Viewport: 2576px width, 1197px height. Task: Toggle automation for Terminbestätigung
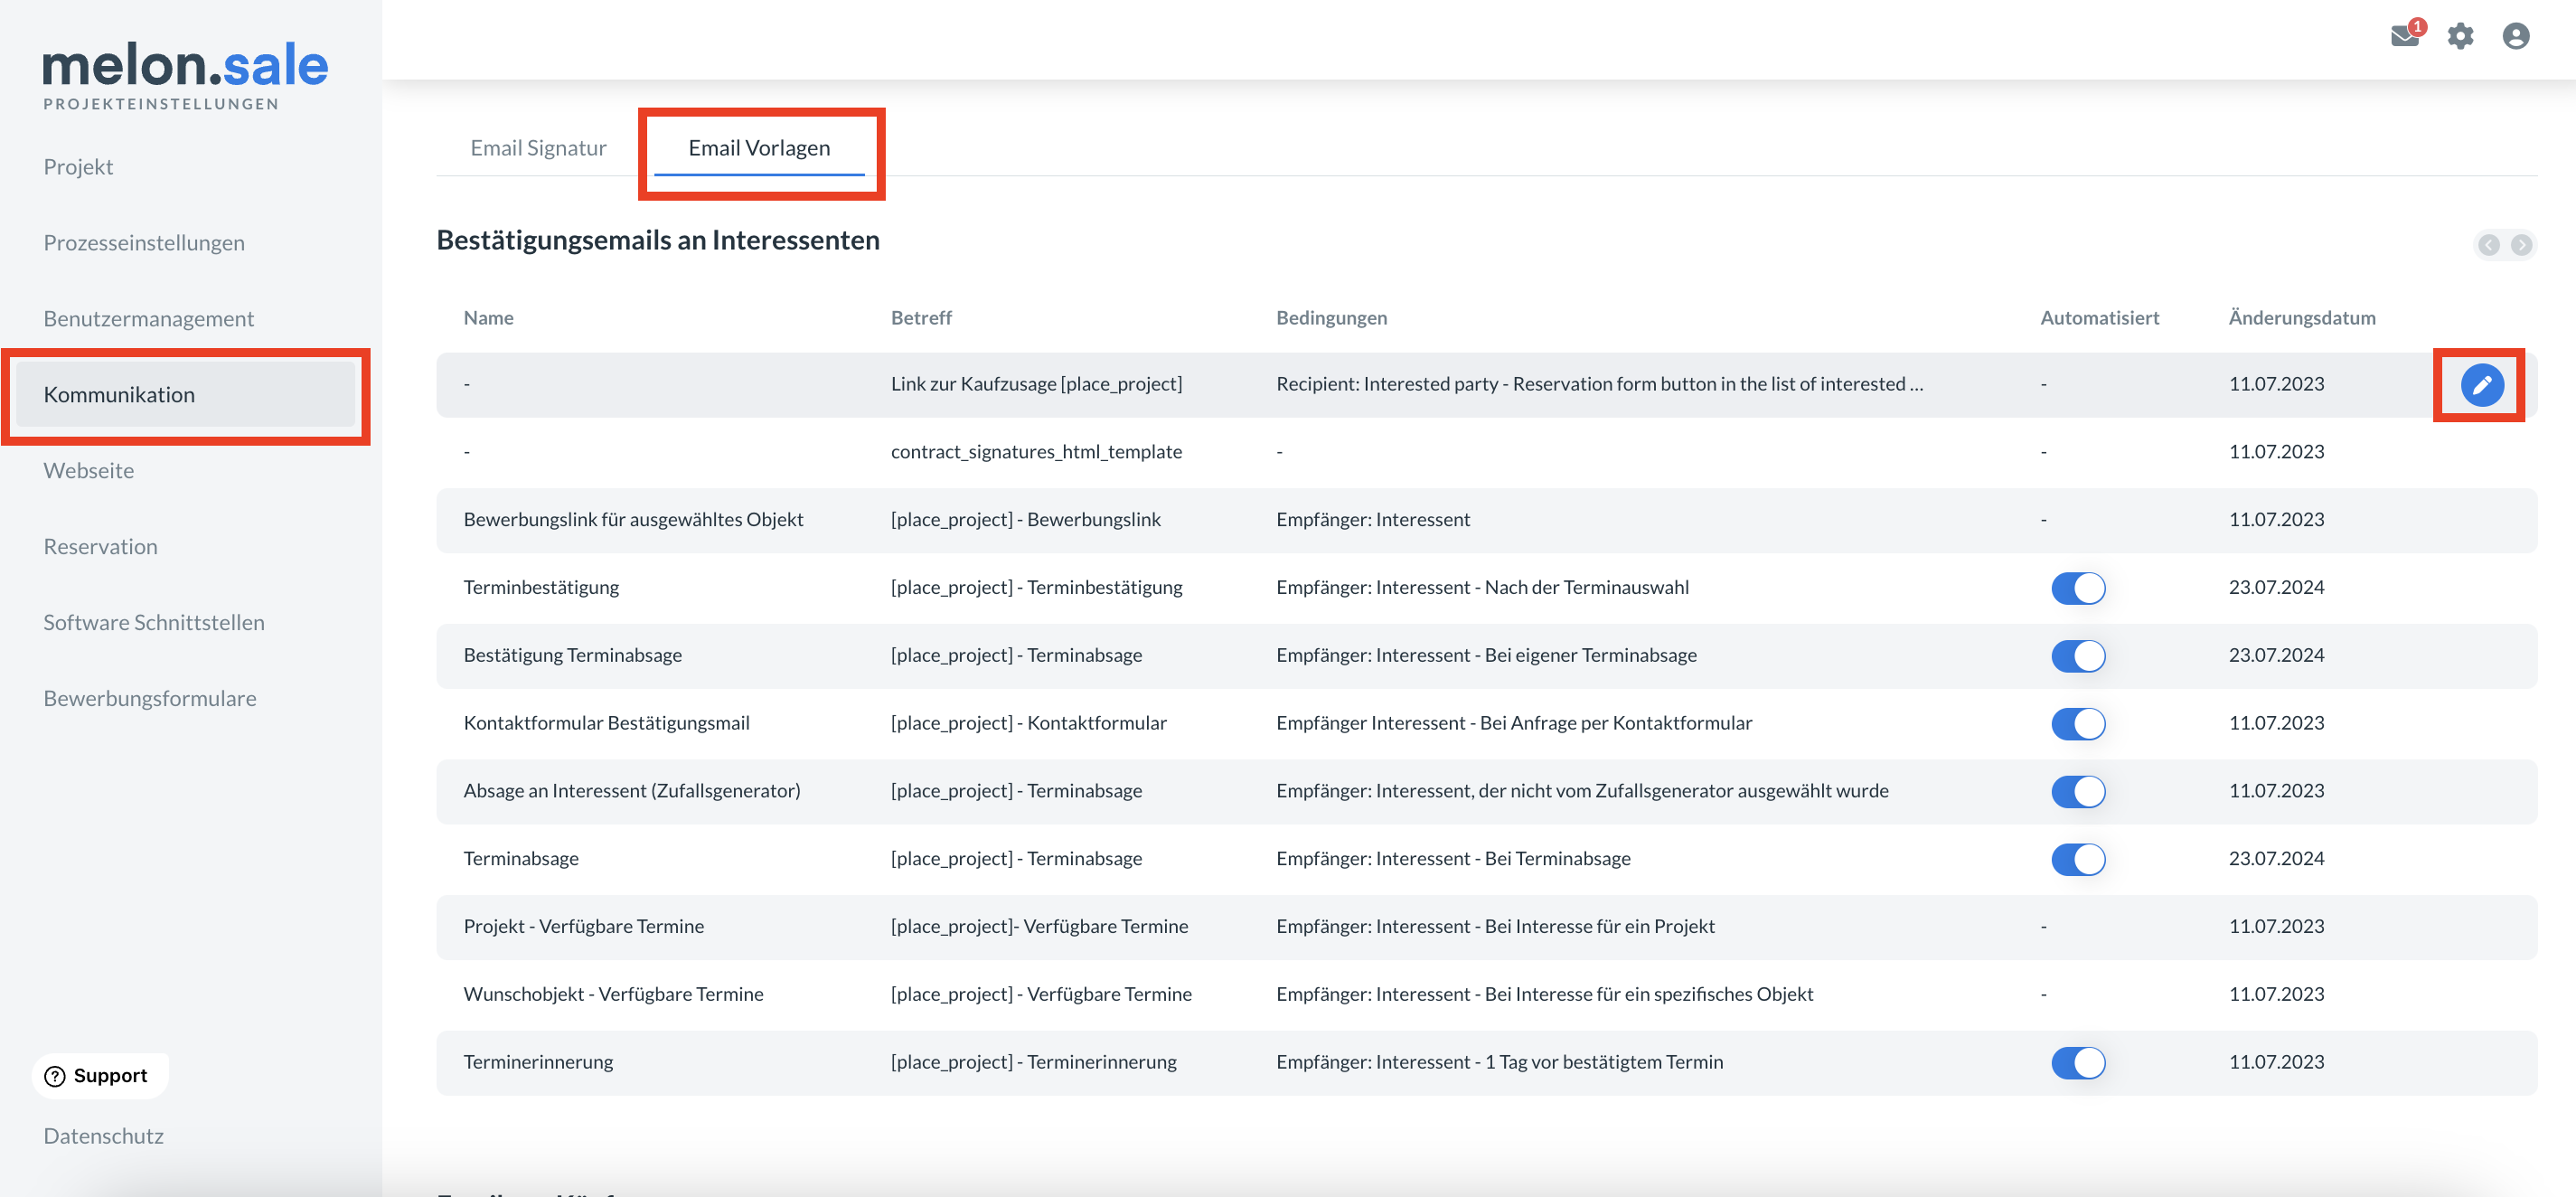coord(2077,588)
